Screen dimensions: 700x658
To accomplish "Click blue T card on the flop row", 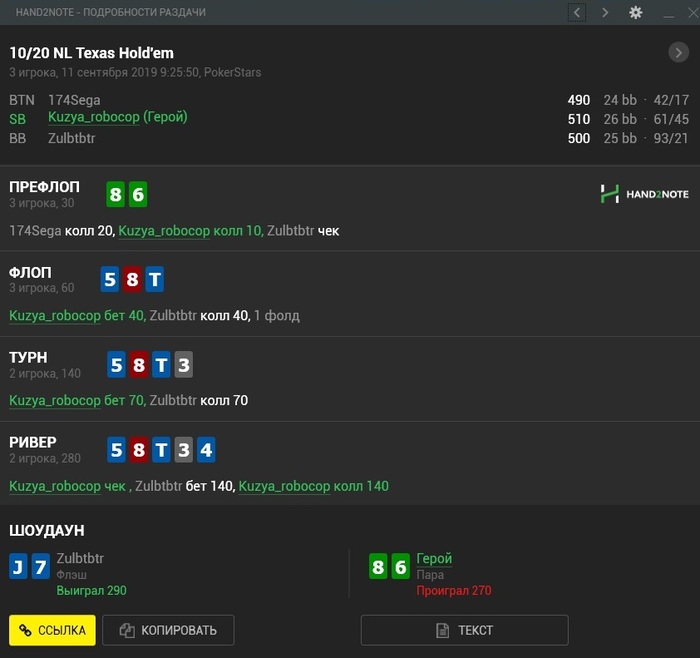I will (x=154, y=279).
